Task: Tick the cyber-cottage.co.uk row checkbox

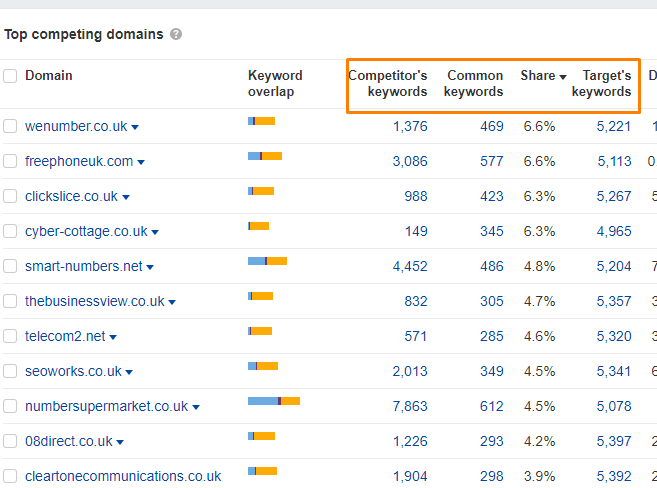Action: (10, 231)
